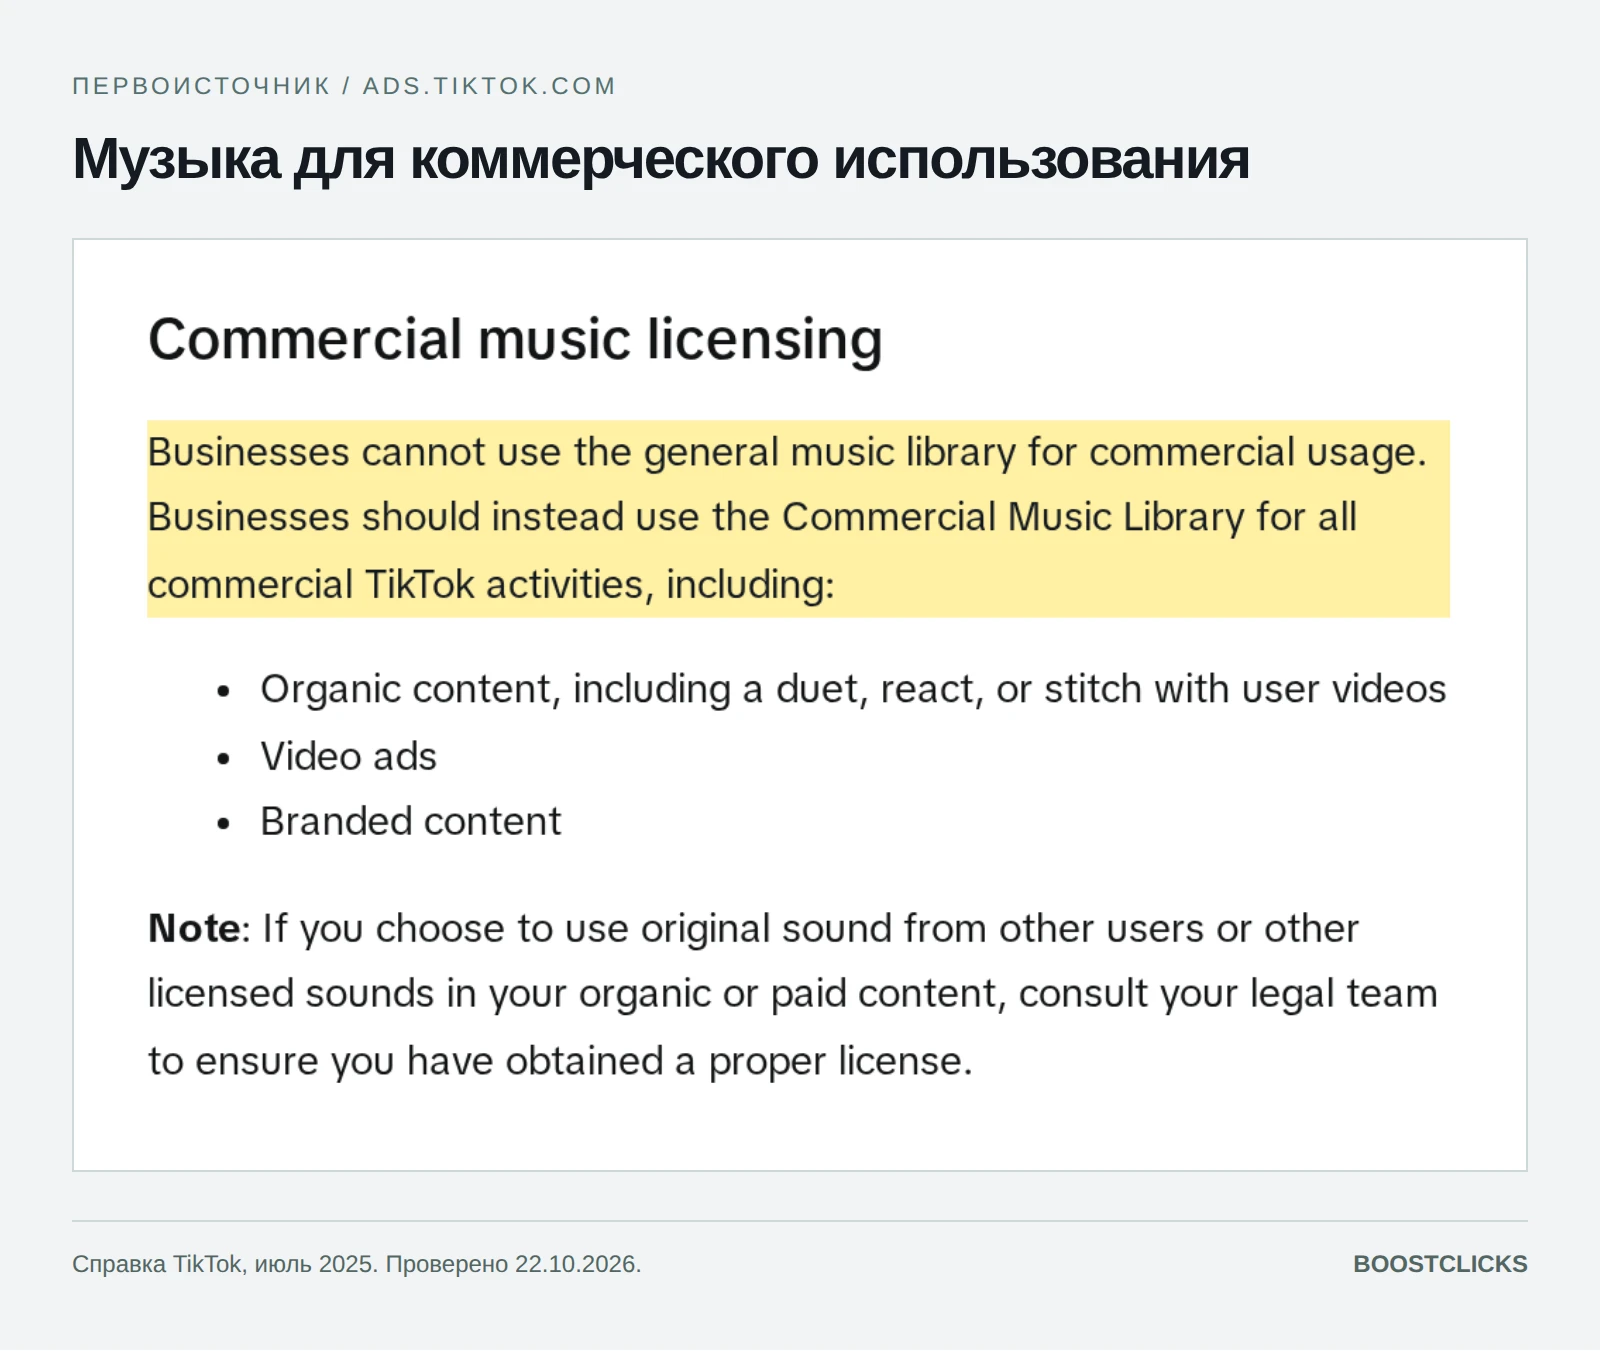
Task: Click the source label ПЕРВОИСТОЧНИК / ADS.TIKTOK.COM
Action: pos(343,86)
